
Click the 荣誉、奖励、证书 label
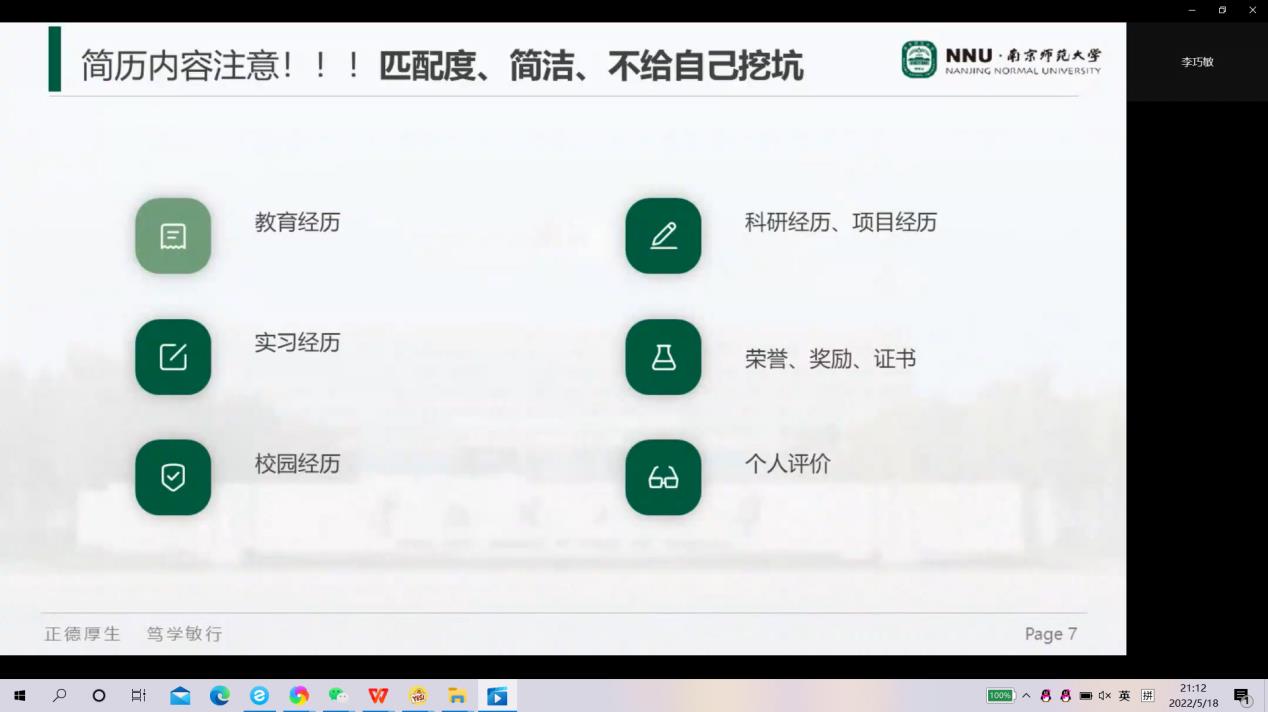[830, 359]
